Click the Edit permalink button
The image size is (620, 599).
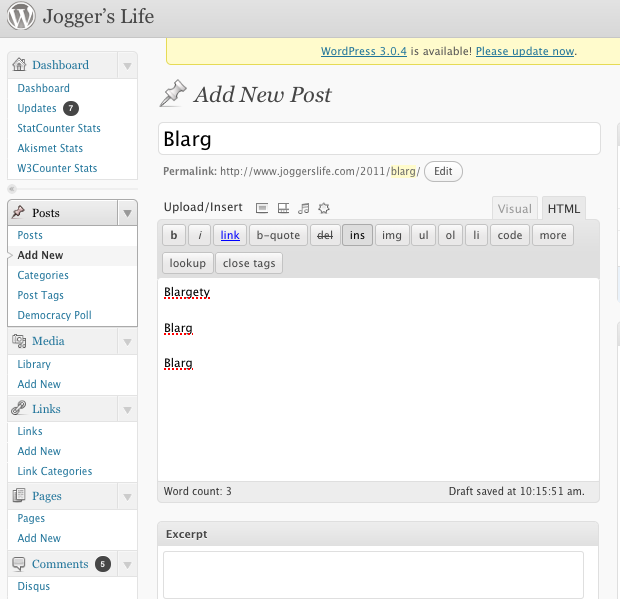coord(443,171)
